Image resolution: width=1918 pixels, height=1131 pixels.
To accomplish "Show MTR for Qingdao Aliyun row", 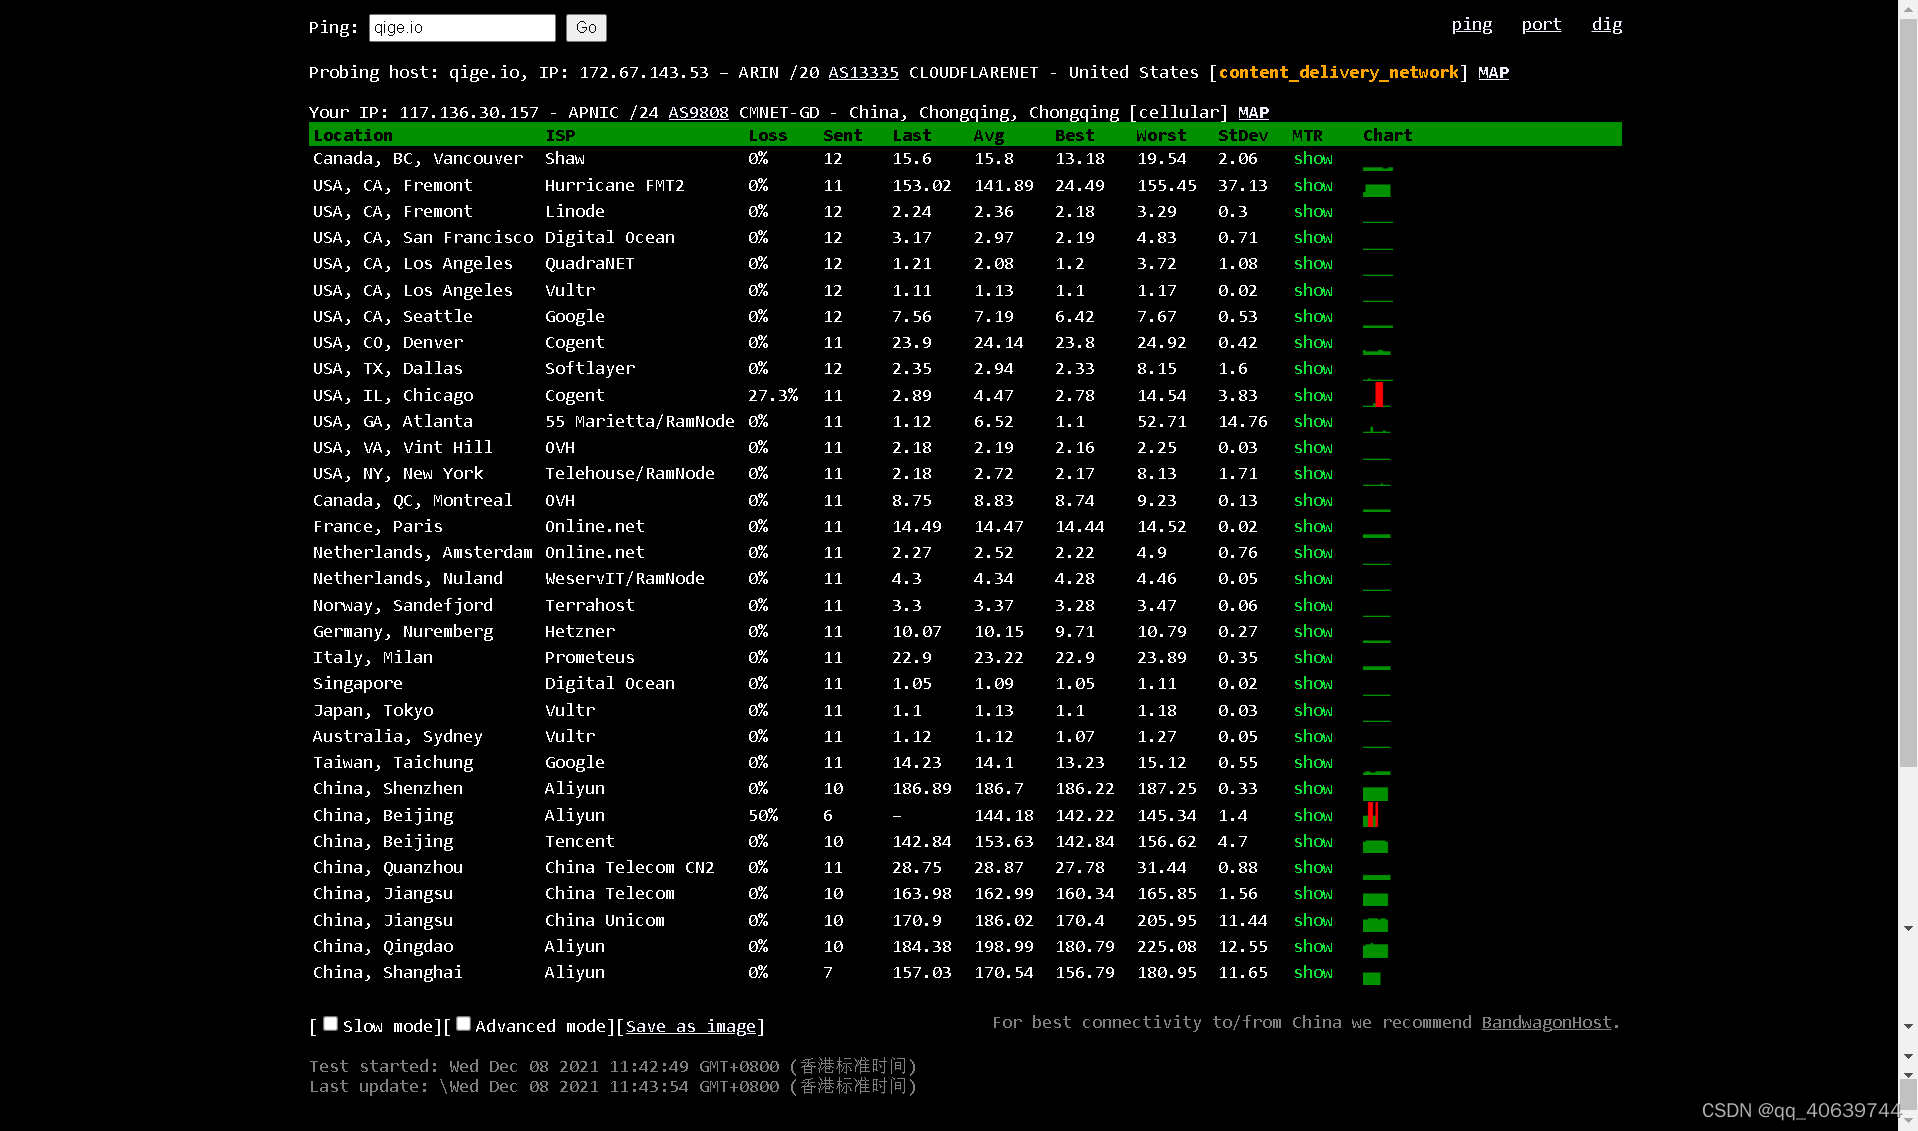I will click(x=1313, y=946).
